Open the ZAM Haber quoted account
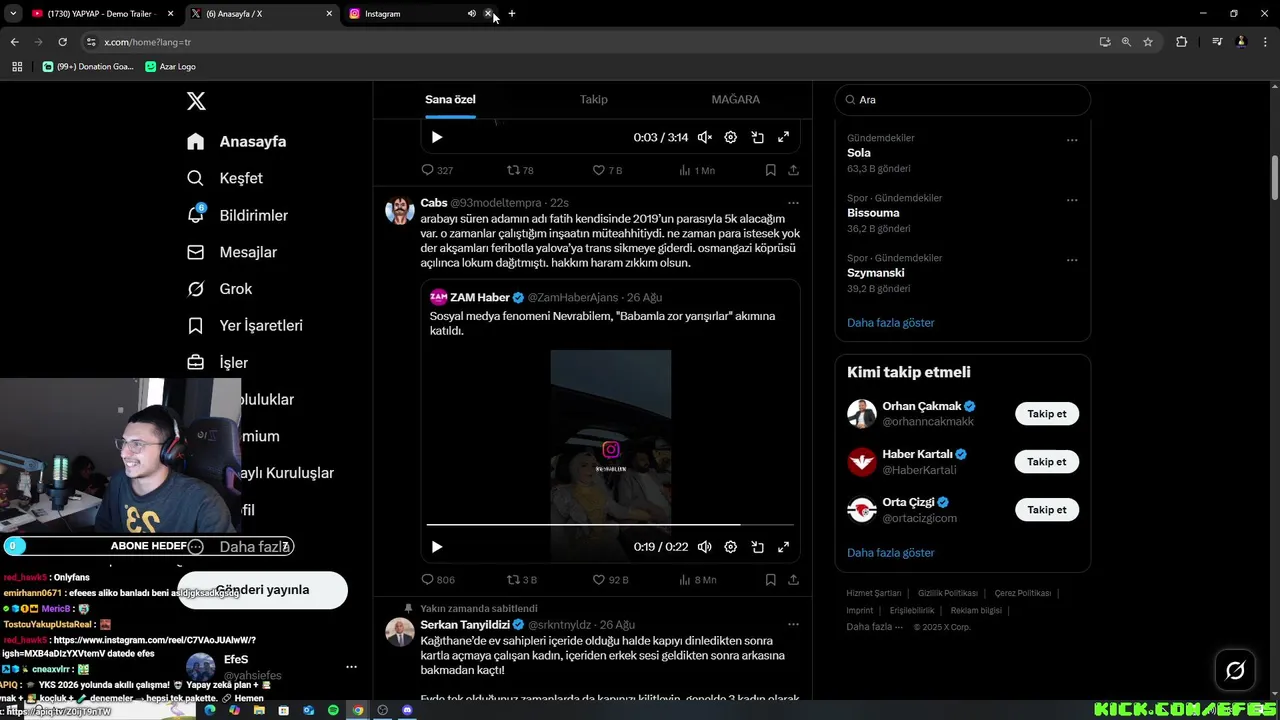 [x=479, y=297]
